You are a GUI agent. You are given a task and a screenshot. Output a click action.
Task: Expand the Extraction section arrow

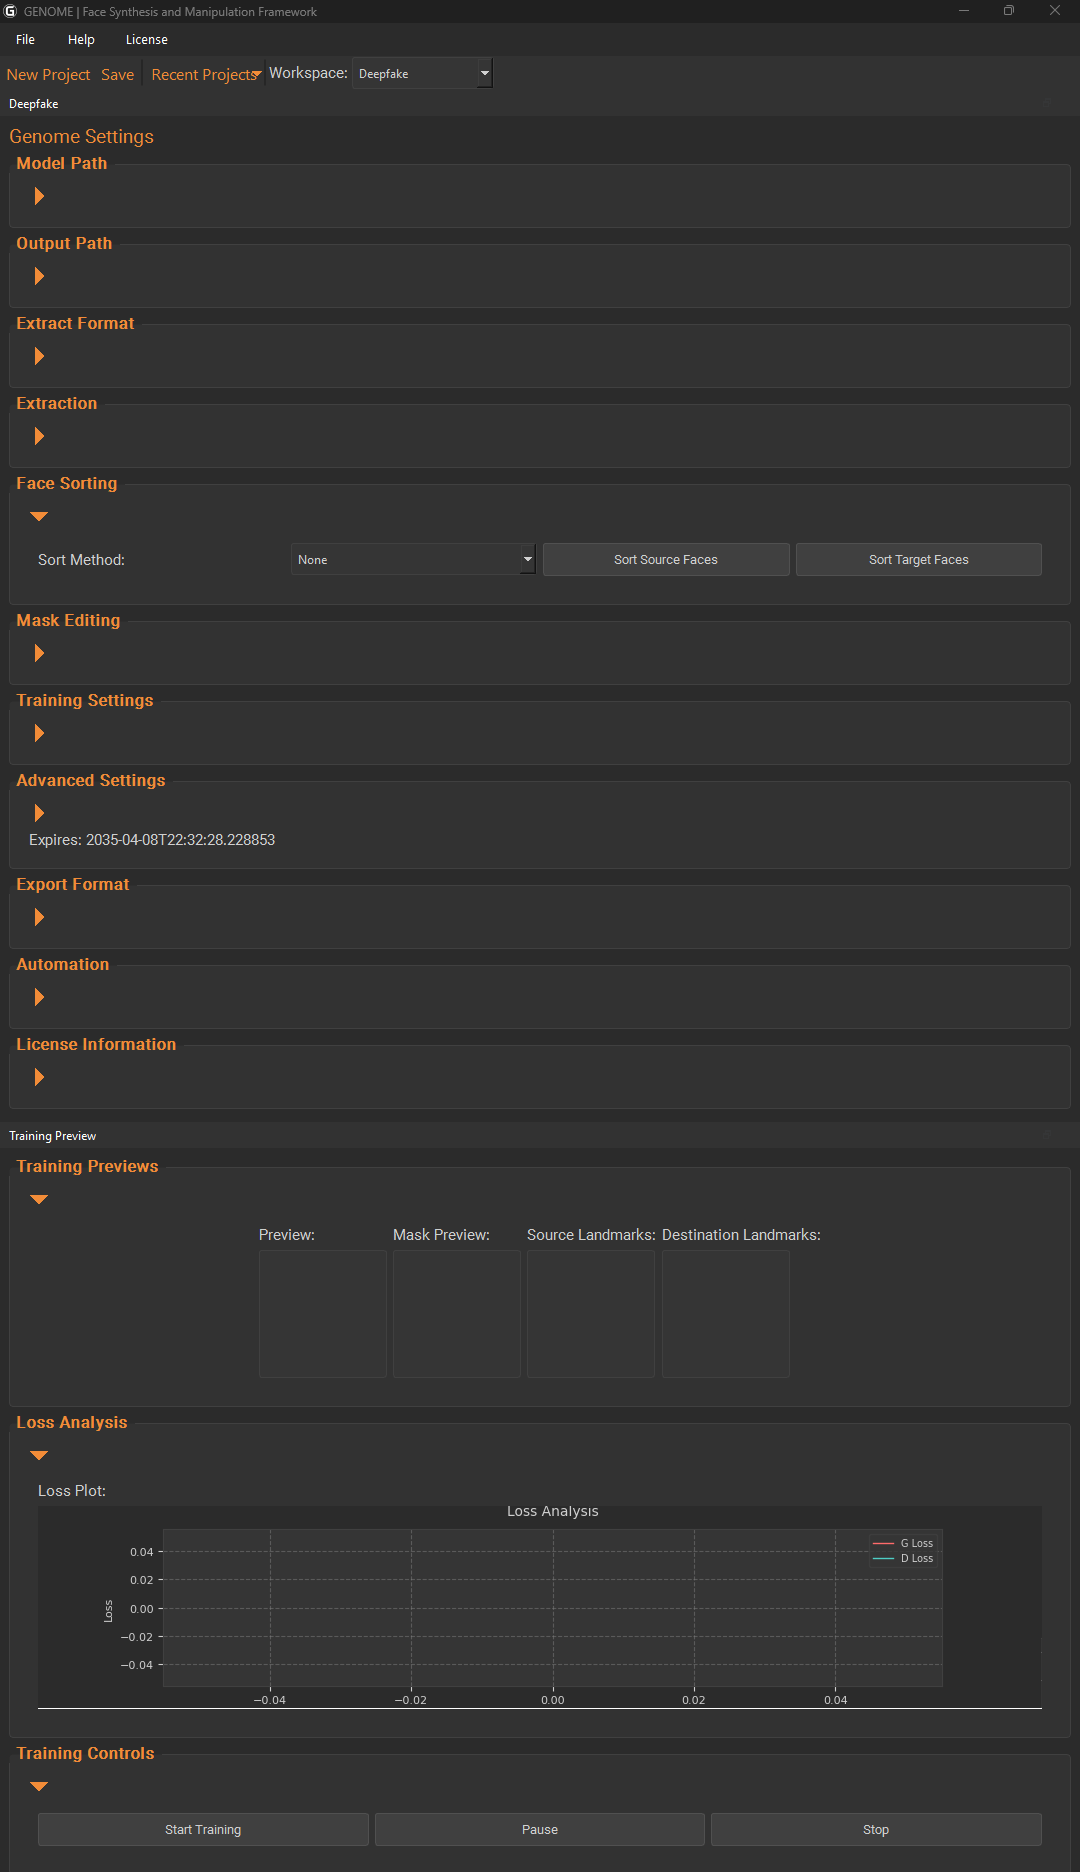(39, 436)
